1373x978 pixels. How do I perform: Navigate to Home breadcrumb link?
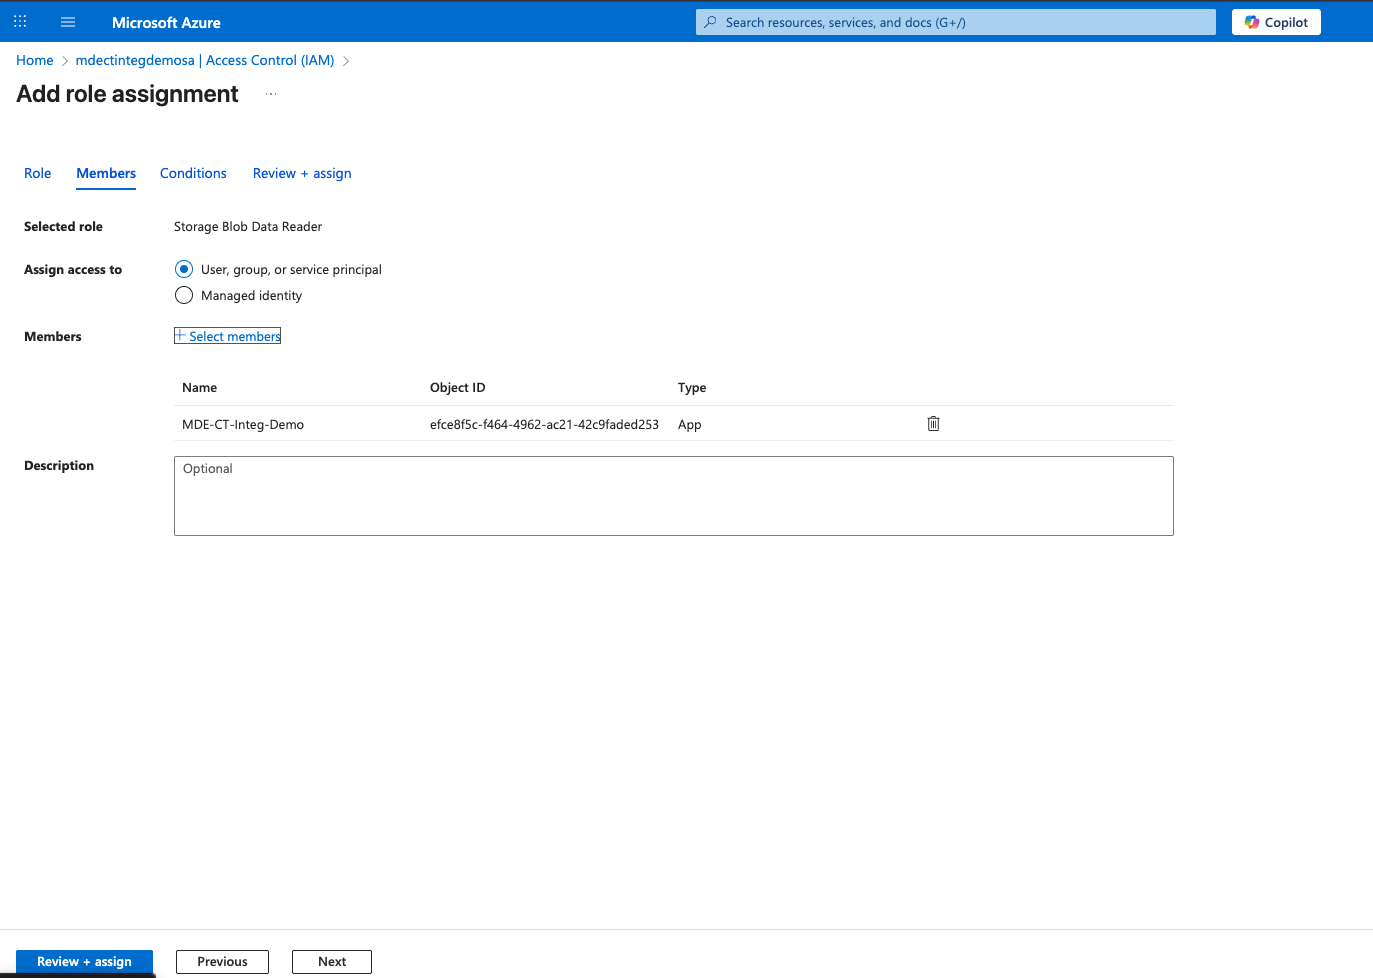pos(35,60)
